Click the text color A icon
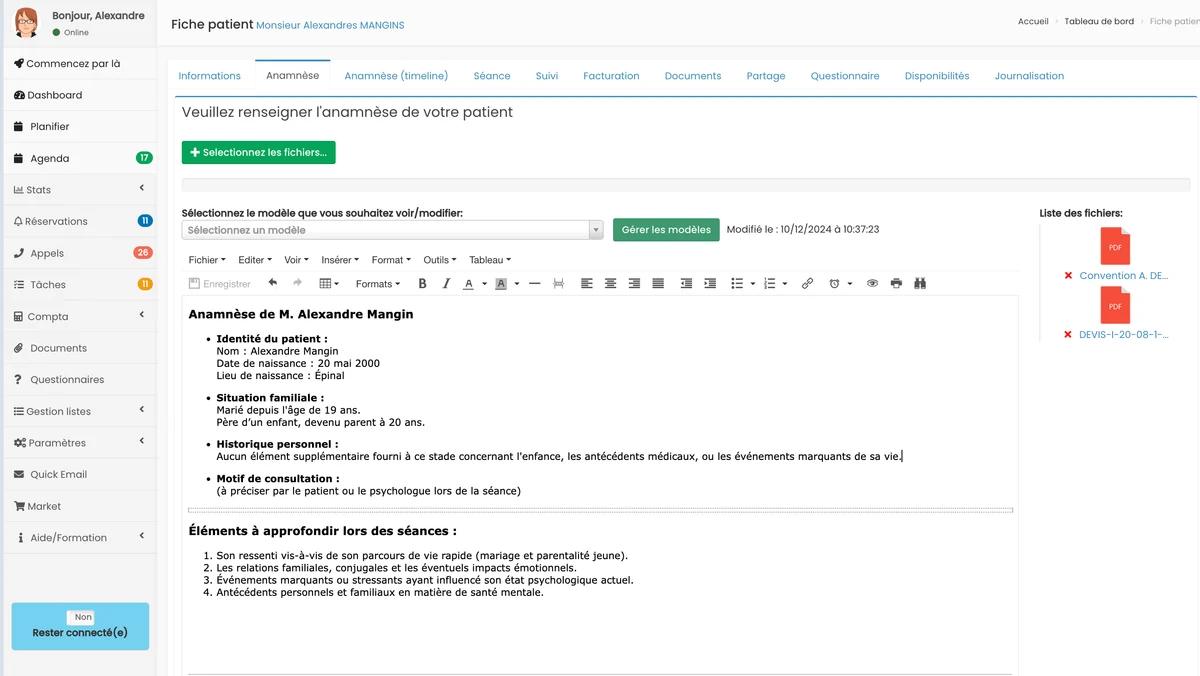Image resolution: width=1200 pixels, height=676 pixels. (468, 284)
